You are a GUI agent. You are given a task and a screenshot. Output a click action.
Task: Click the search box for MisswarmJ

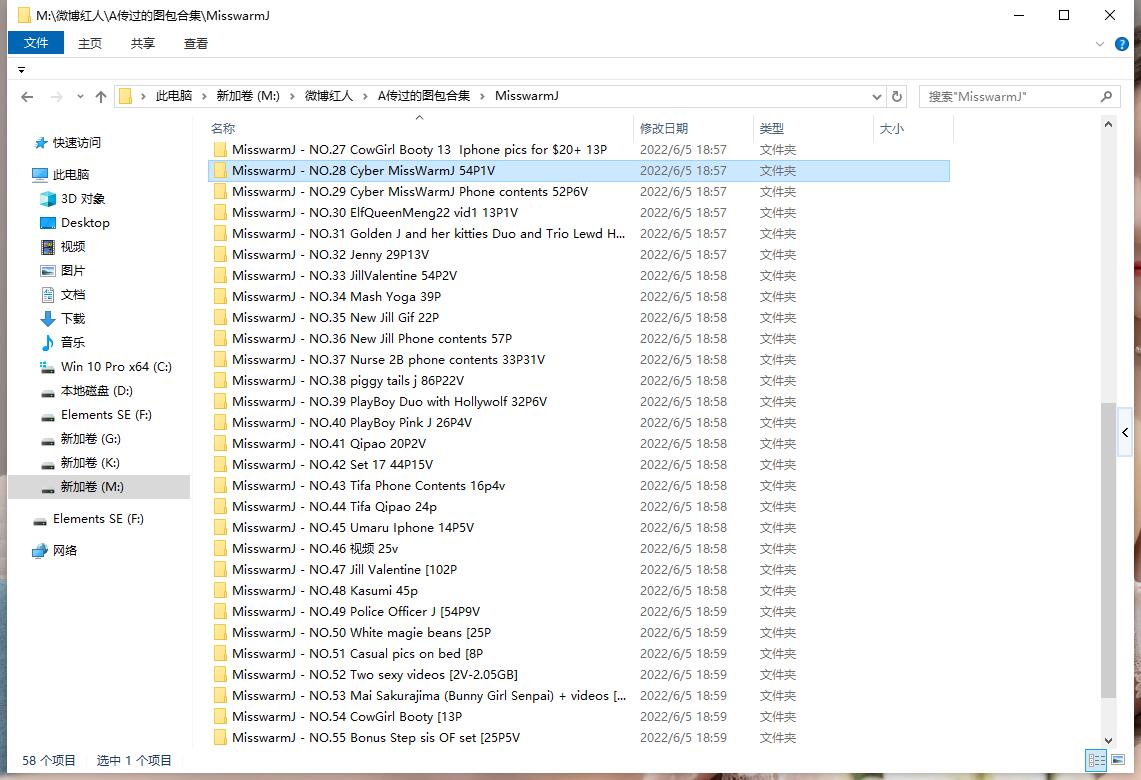pos(1010,97)
